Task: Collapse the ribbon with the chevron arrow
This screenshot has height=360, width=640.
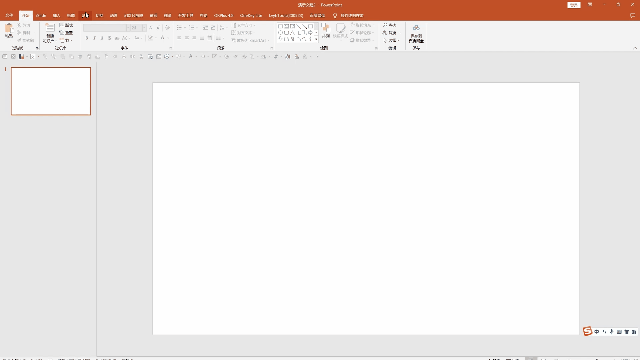Action: click(635, 48)
